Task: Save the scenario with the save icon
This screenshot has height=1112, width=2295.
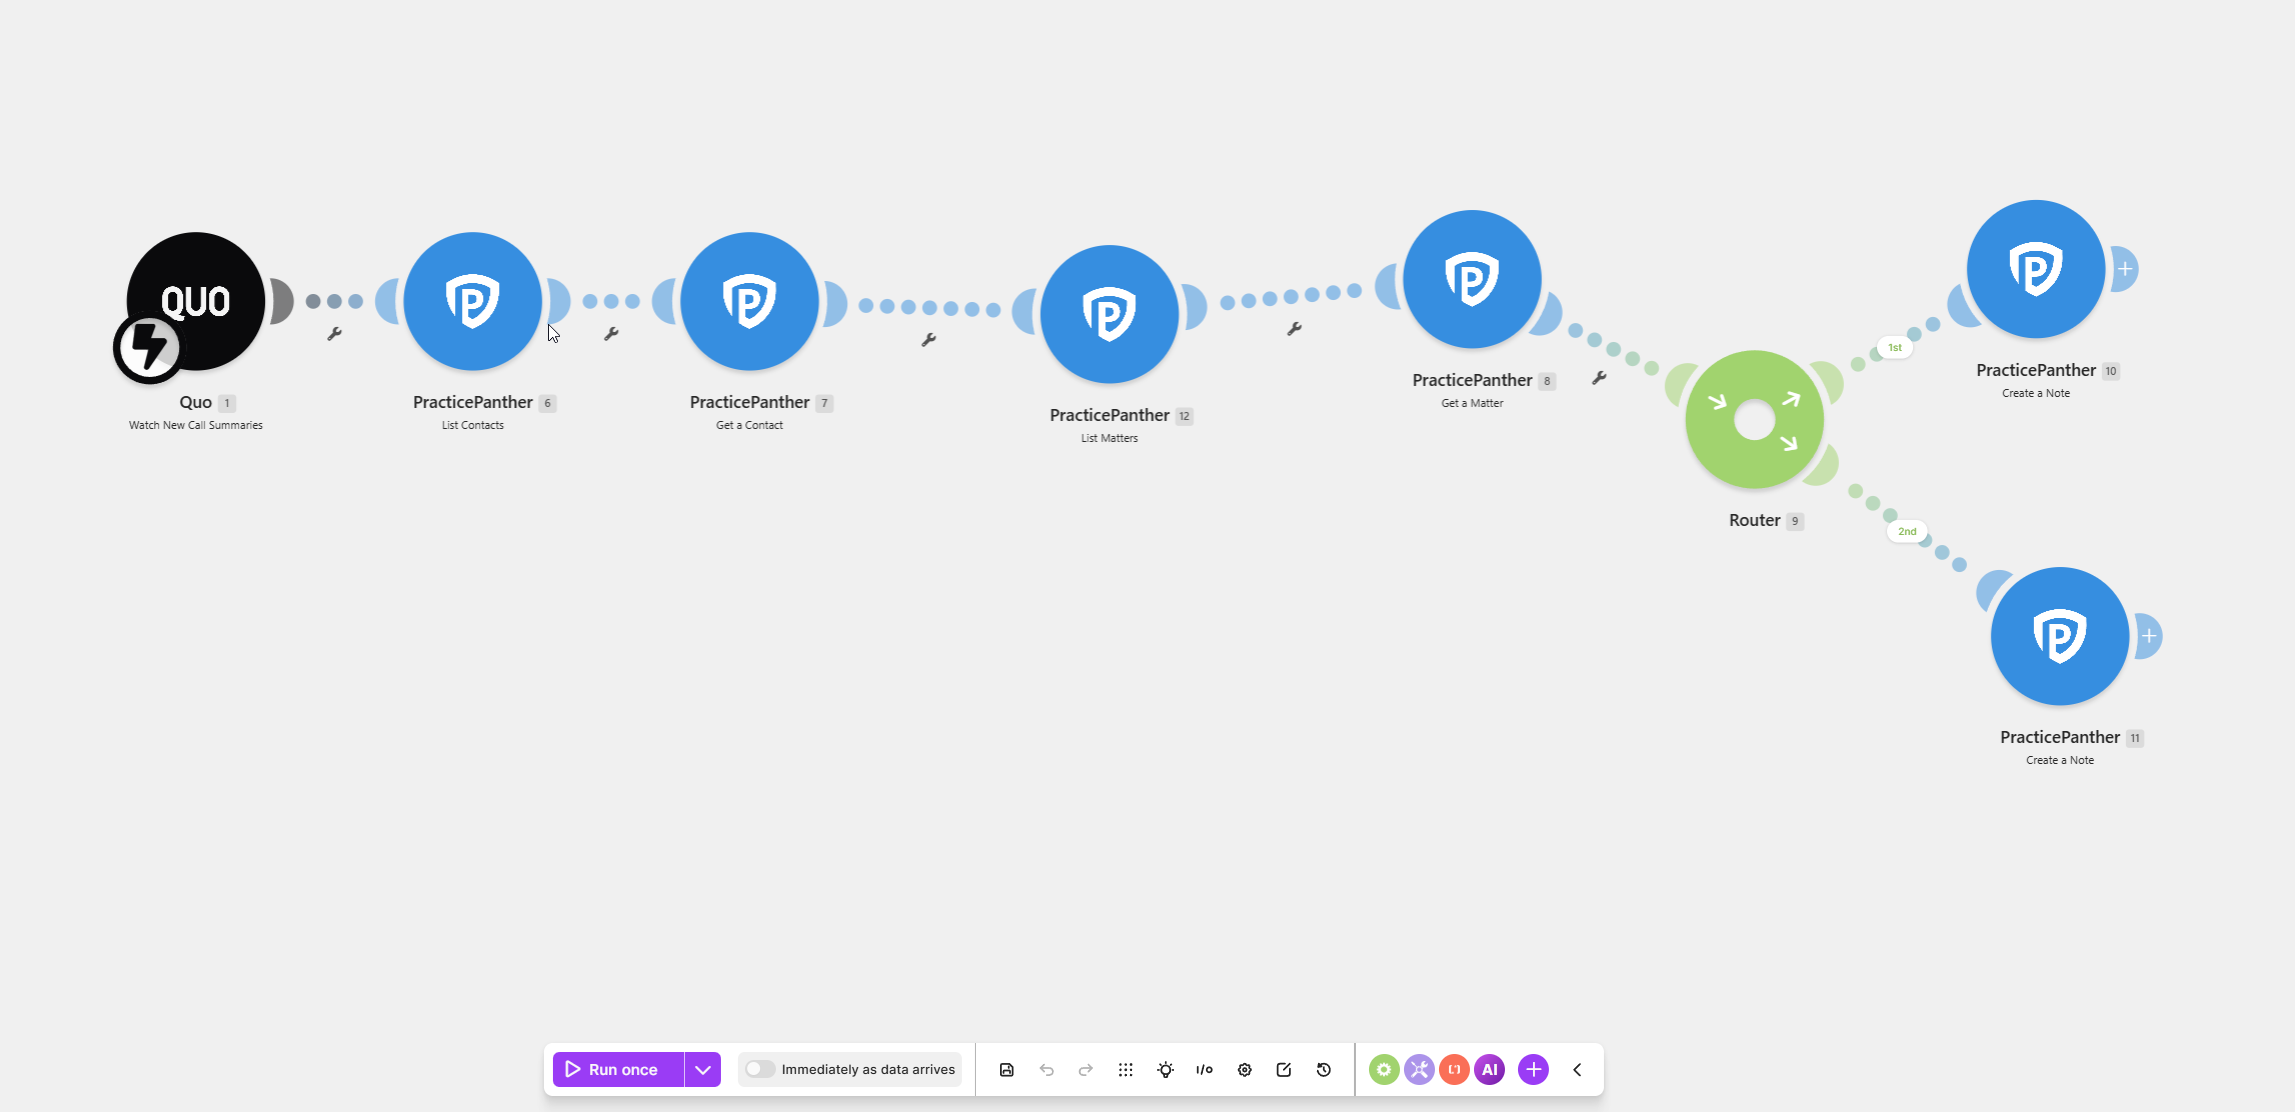Action: (x=1007, y=1069)
